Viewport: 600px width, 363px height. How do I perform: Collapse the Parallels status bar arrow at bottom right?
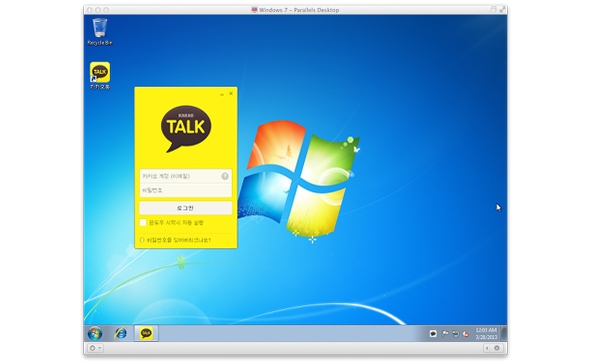[487, 348]
